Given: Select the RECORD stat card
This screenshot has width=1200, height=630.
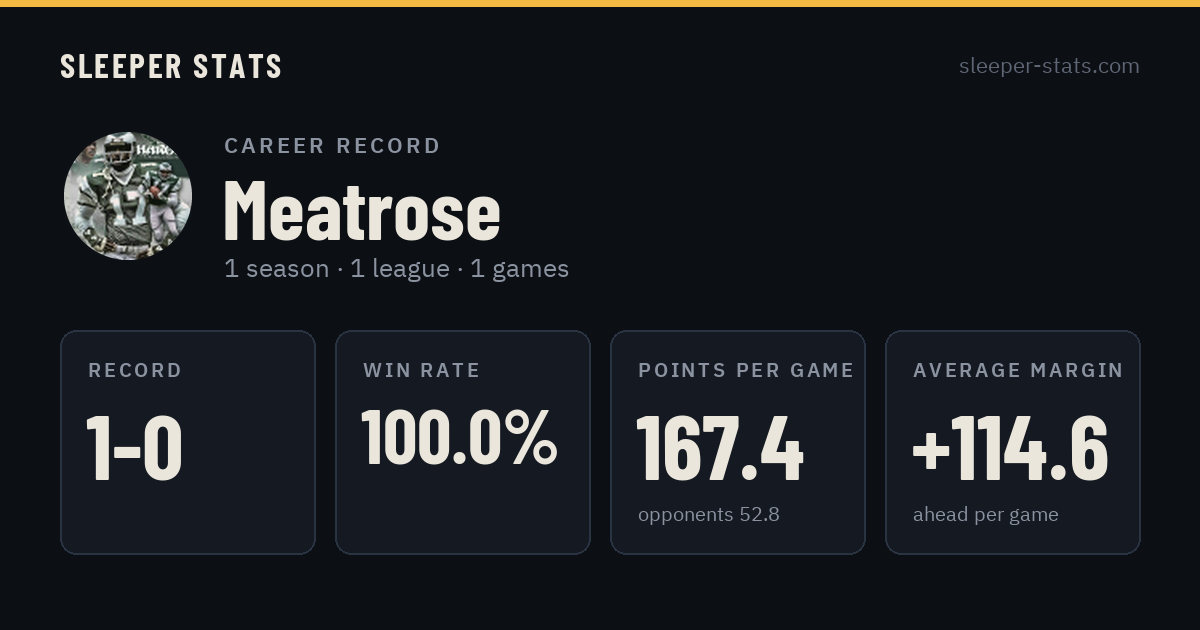Looking at the screenshot, I should (188, 442).
